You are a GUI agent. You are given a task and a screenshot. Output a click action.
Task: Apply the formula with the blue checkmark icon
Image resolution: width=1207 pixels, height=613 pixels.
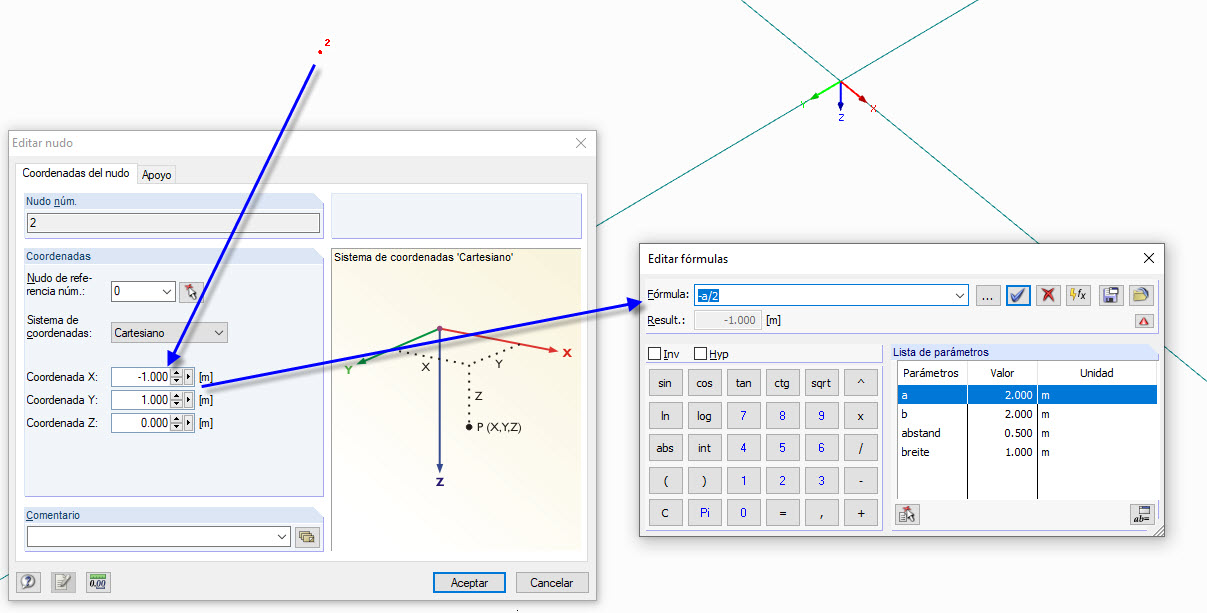pyautogui.click(x=1018, y=295)
